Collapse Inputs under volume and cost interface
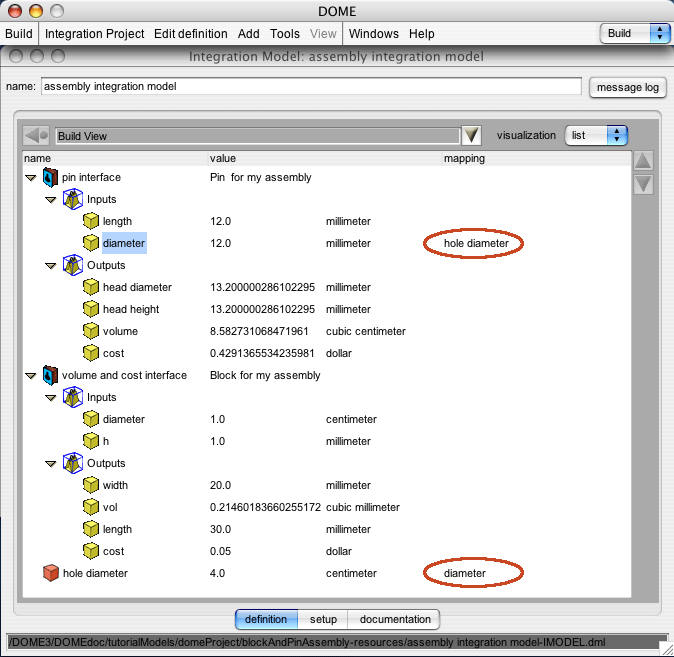 pos(51,398)
